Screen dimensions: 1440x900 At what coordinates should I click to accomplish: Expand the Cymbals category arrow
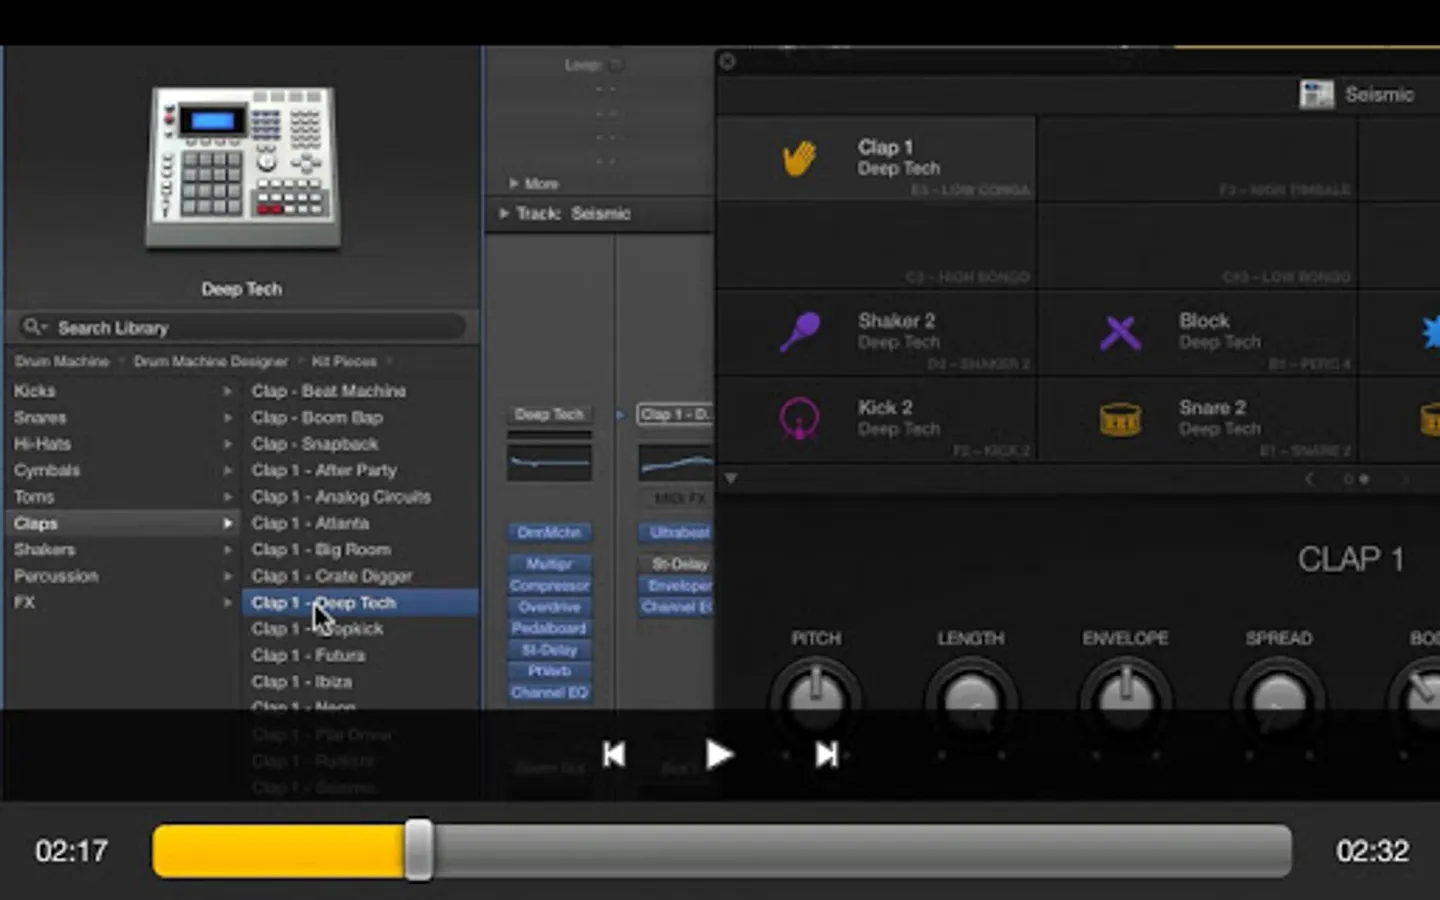click(x=227, y=470)
